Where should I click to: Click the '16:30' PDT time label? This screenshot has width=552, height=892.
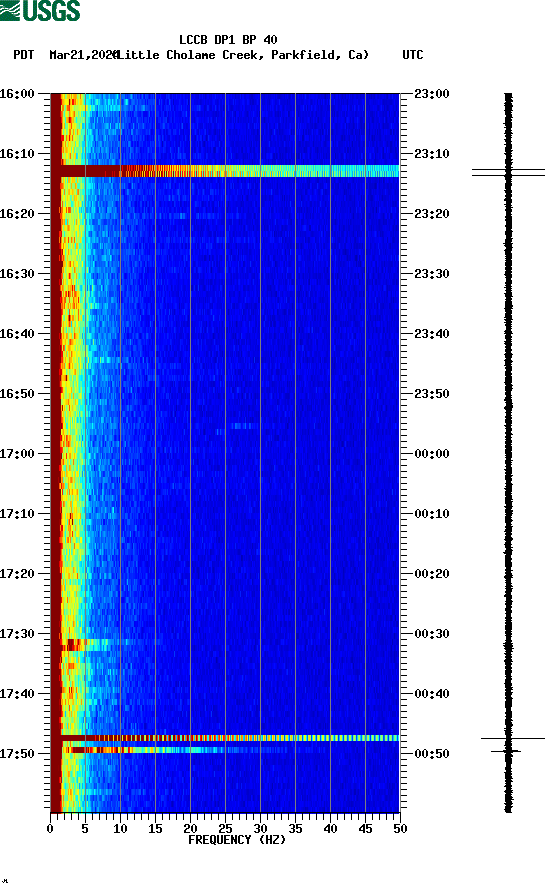pos(17,274)
